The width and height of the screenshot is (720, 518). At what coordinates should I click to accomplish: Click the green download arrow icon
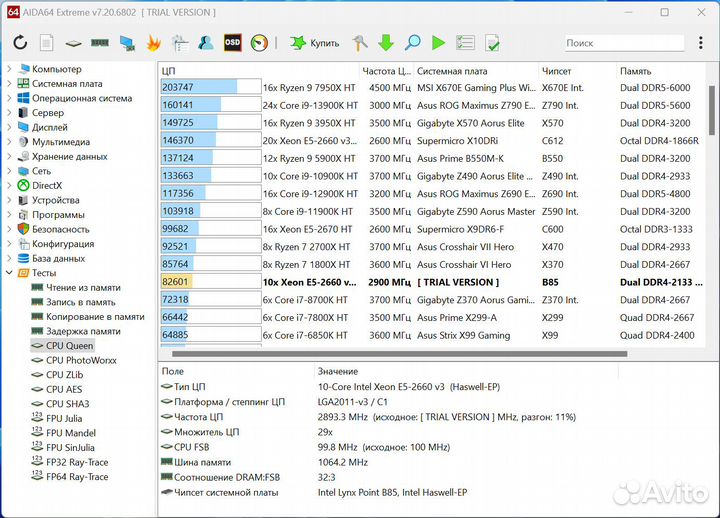[x=385, y=43]
